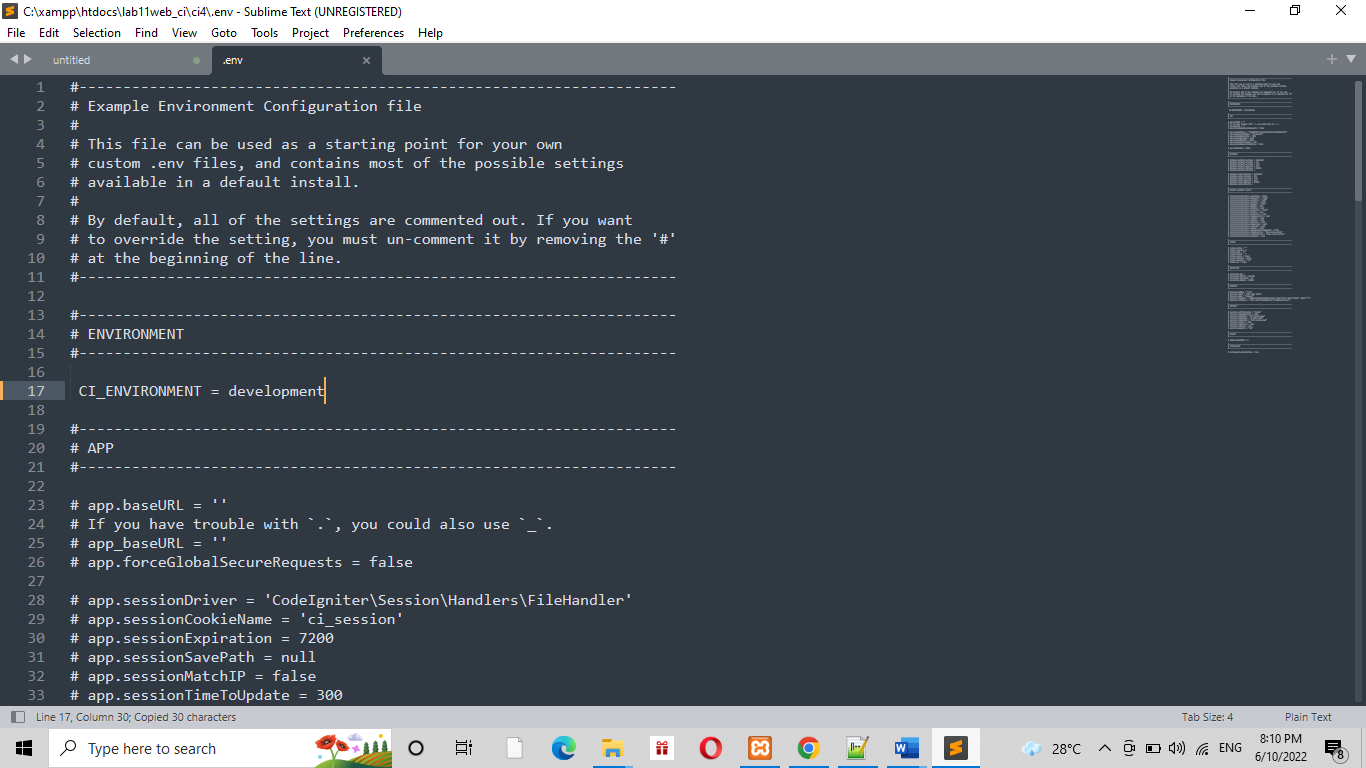Open Notepad++ from the taskbar
Screen dimensions: 1366x768
(x=857, y=747)
